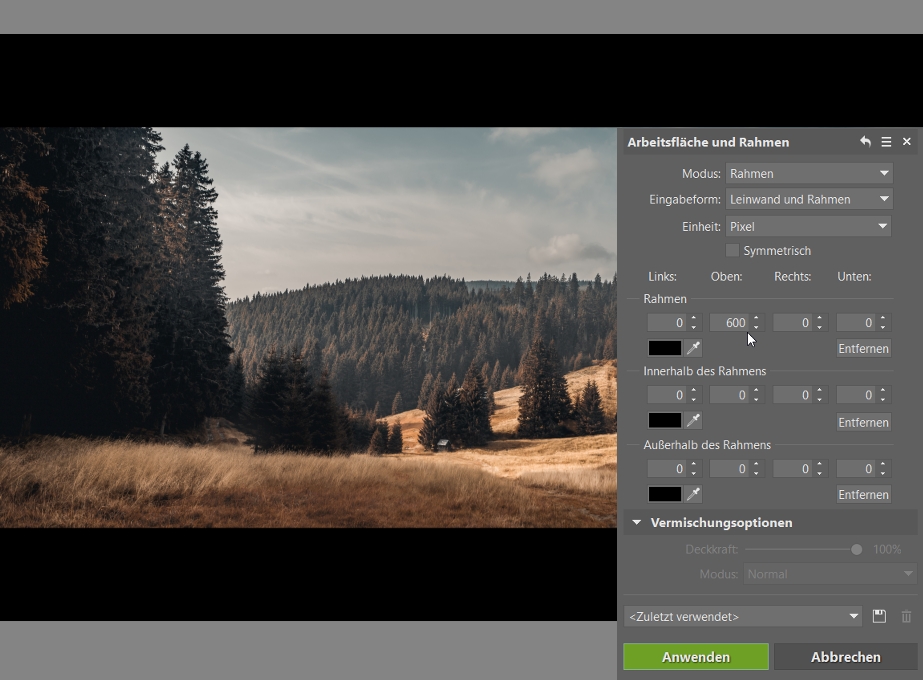Use eyedropper for Außerhalb des Rahmens
The image size is (923, 680).
(693, 494)
